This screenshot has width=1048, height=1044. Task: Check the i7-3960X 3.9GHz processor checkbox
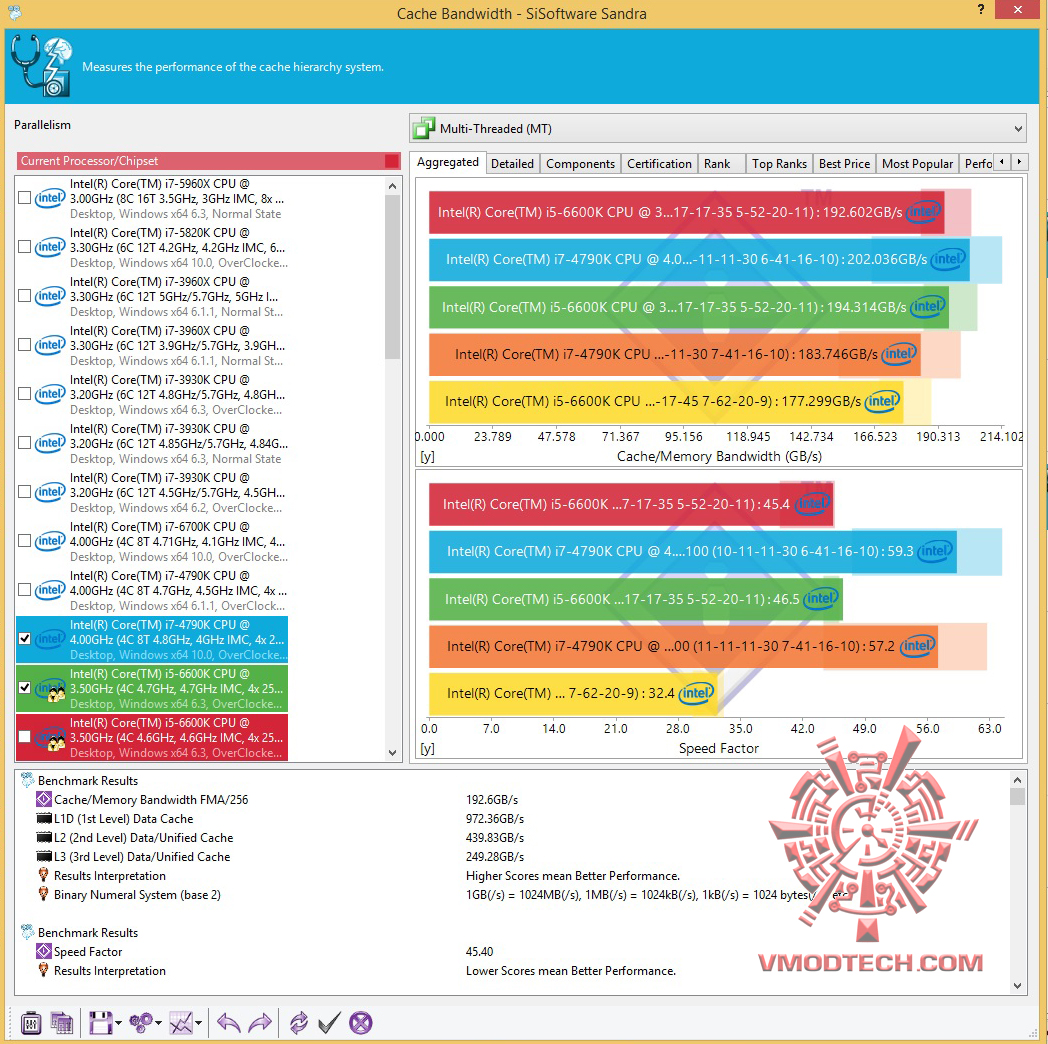click(25, 345)
